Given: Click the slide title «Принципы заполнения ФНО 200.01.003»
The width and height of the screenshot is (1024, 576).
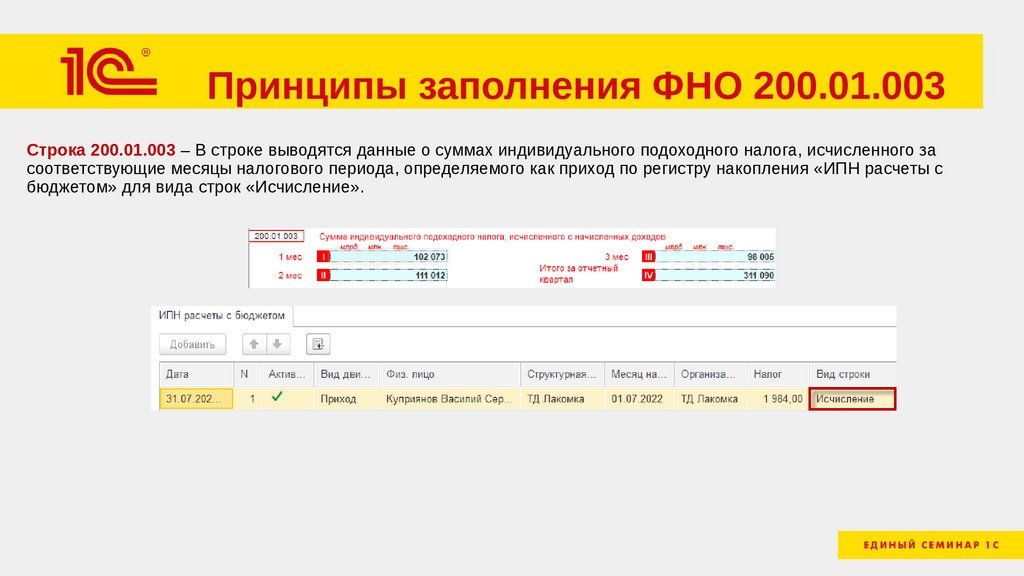Looking at the screenshot, I should pyautogui.click(x=576, y=86).
